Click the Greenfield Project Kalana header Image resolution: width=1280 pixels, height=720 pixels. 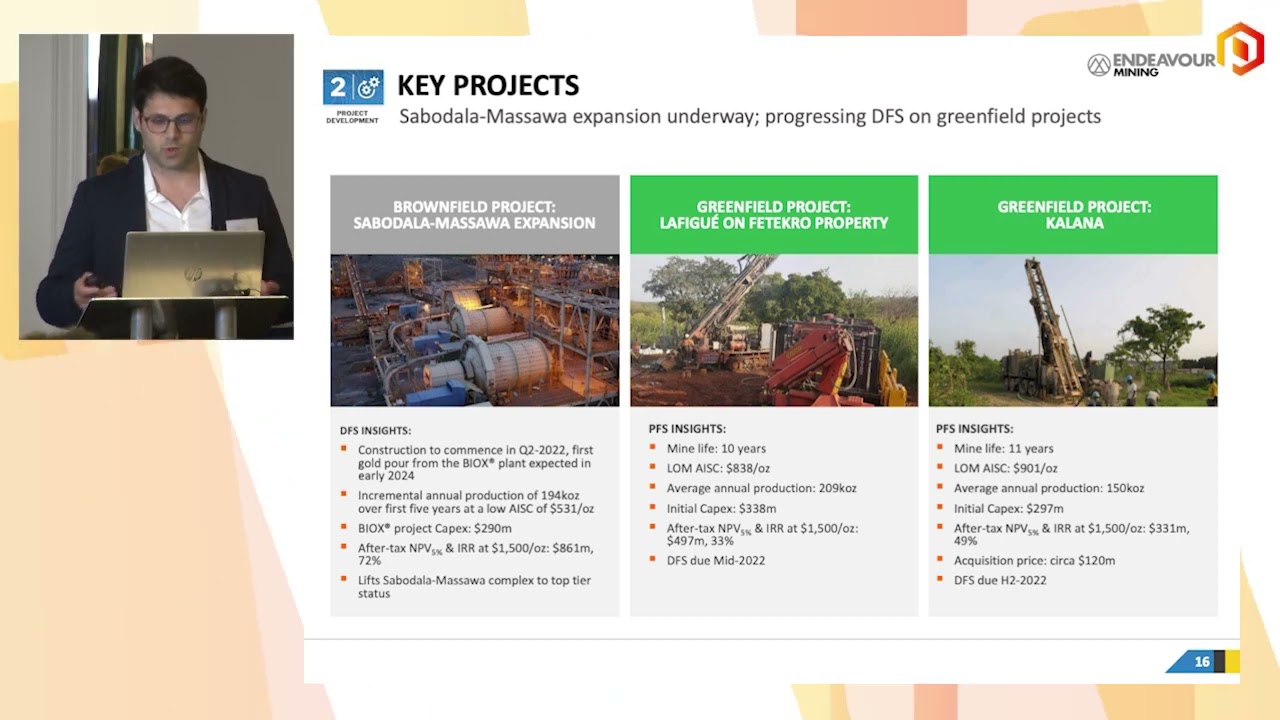(x=1073, y=215)
